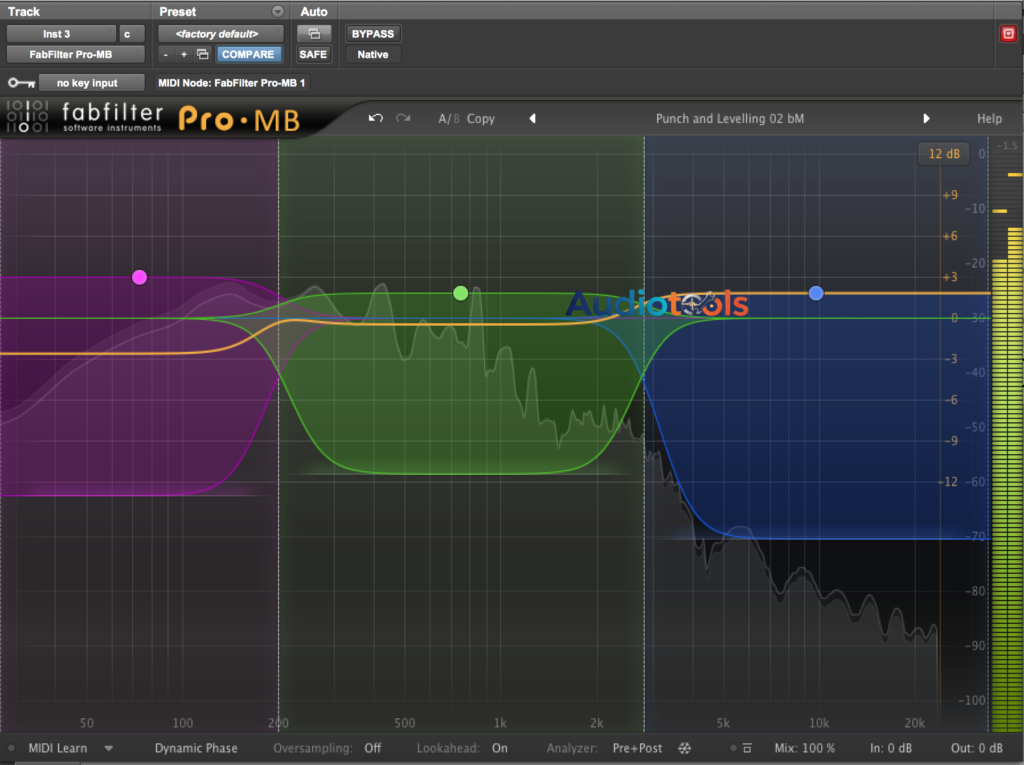Turn Lookahead off
The height and width of the screenshot is (765, 1024).
tap(499, 747)
